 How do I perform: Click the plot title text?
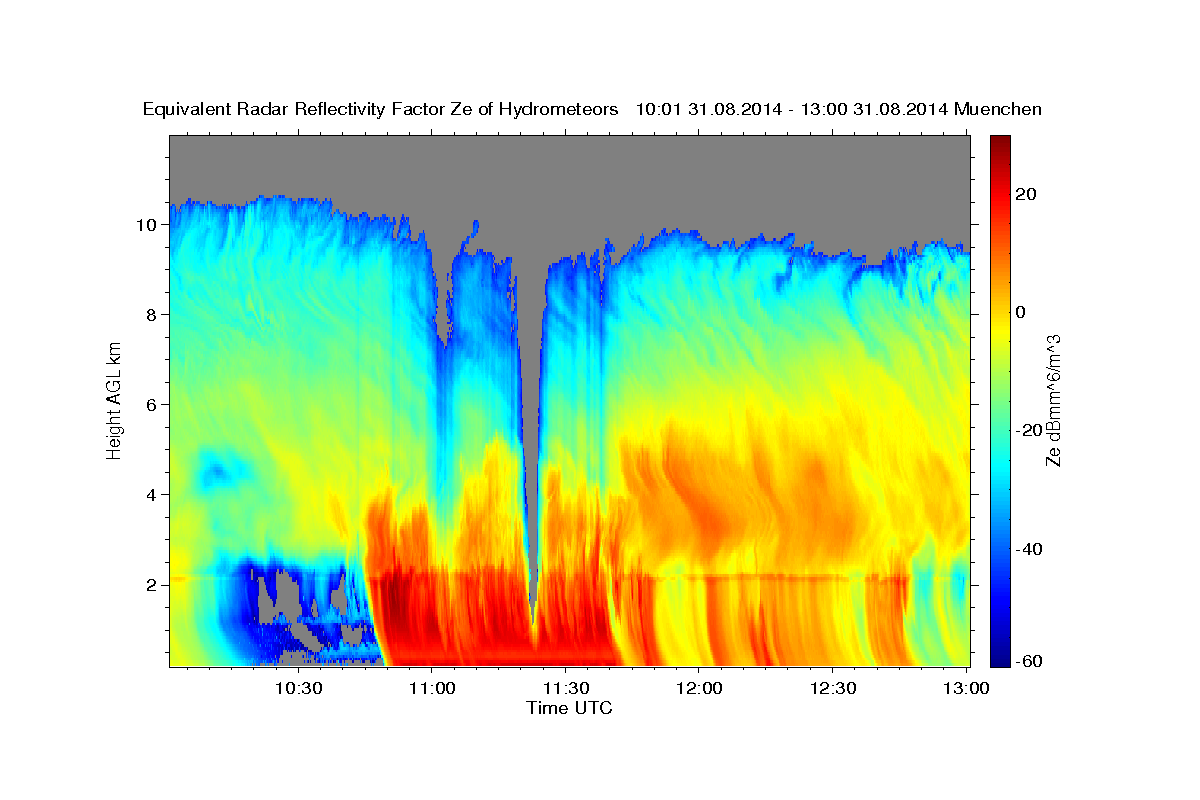point(593,109)
